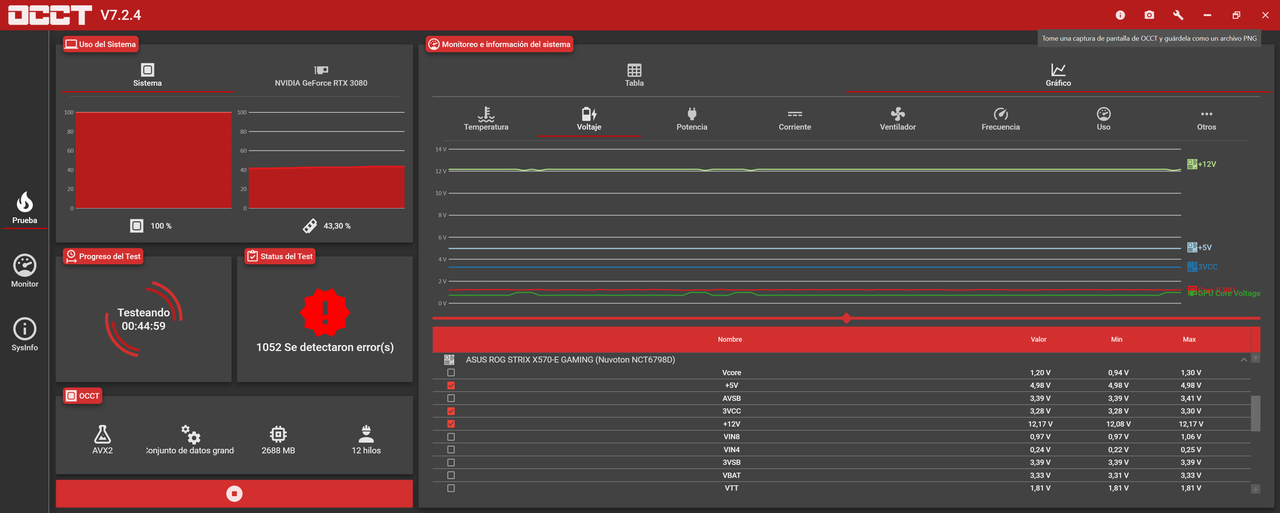Switch to the Gráfico view tab
Screen dimensions: 1280x513
1058,76
